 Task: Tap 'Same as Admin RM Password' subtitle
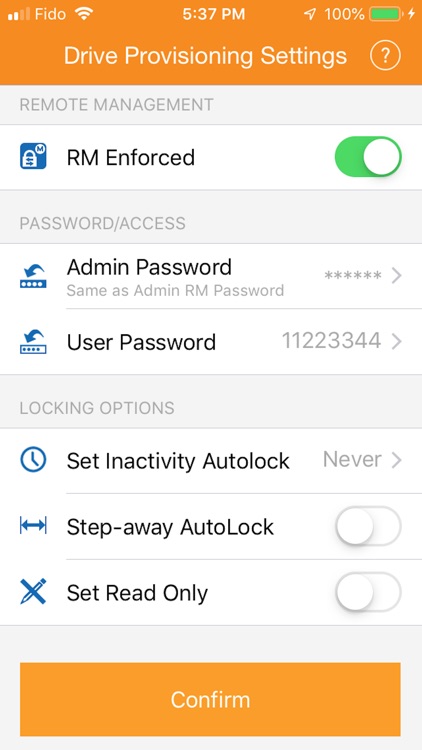(175, 290)
